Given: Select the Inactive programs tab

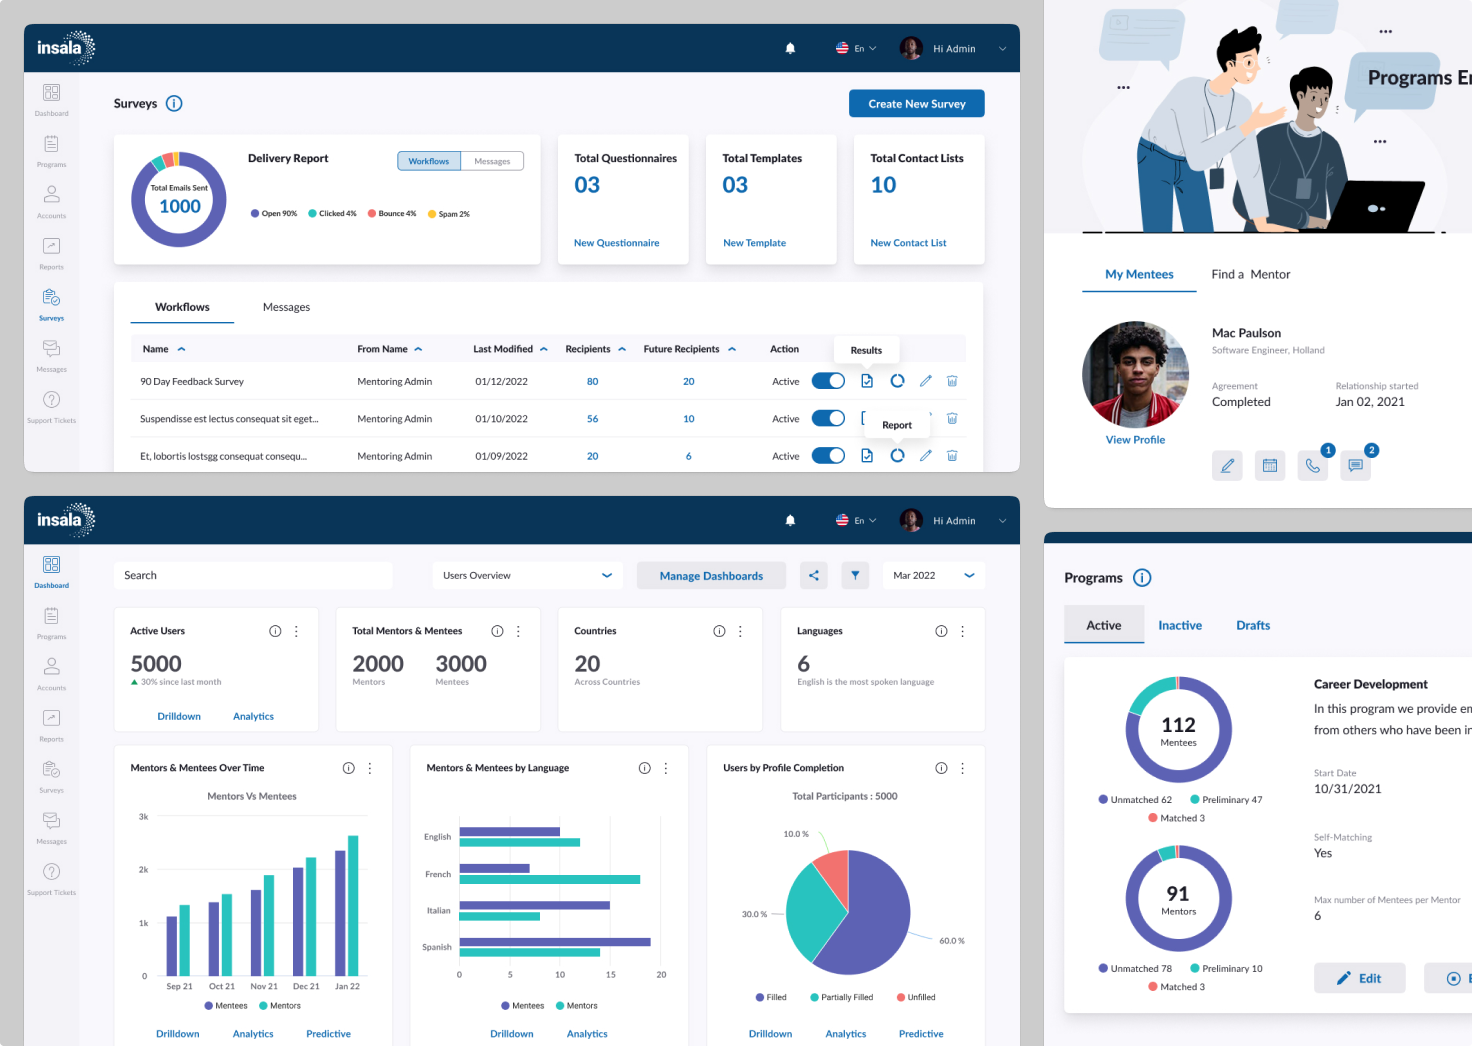Looking at the screenshot, I should tap(1180, 625).
